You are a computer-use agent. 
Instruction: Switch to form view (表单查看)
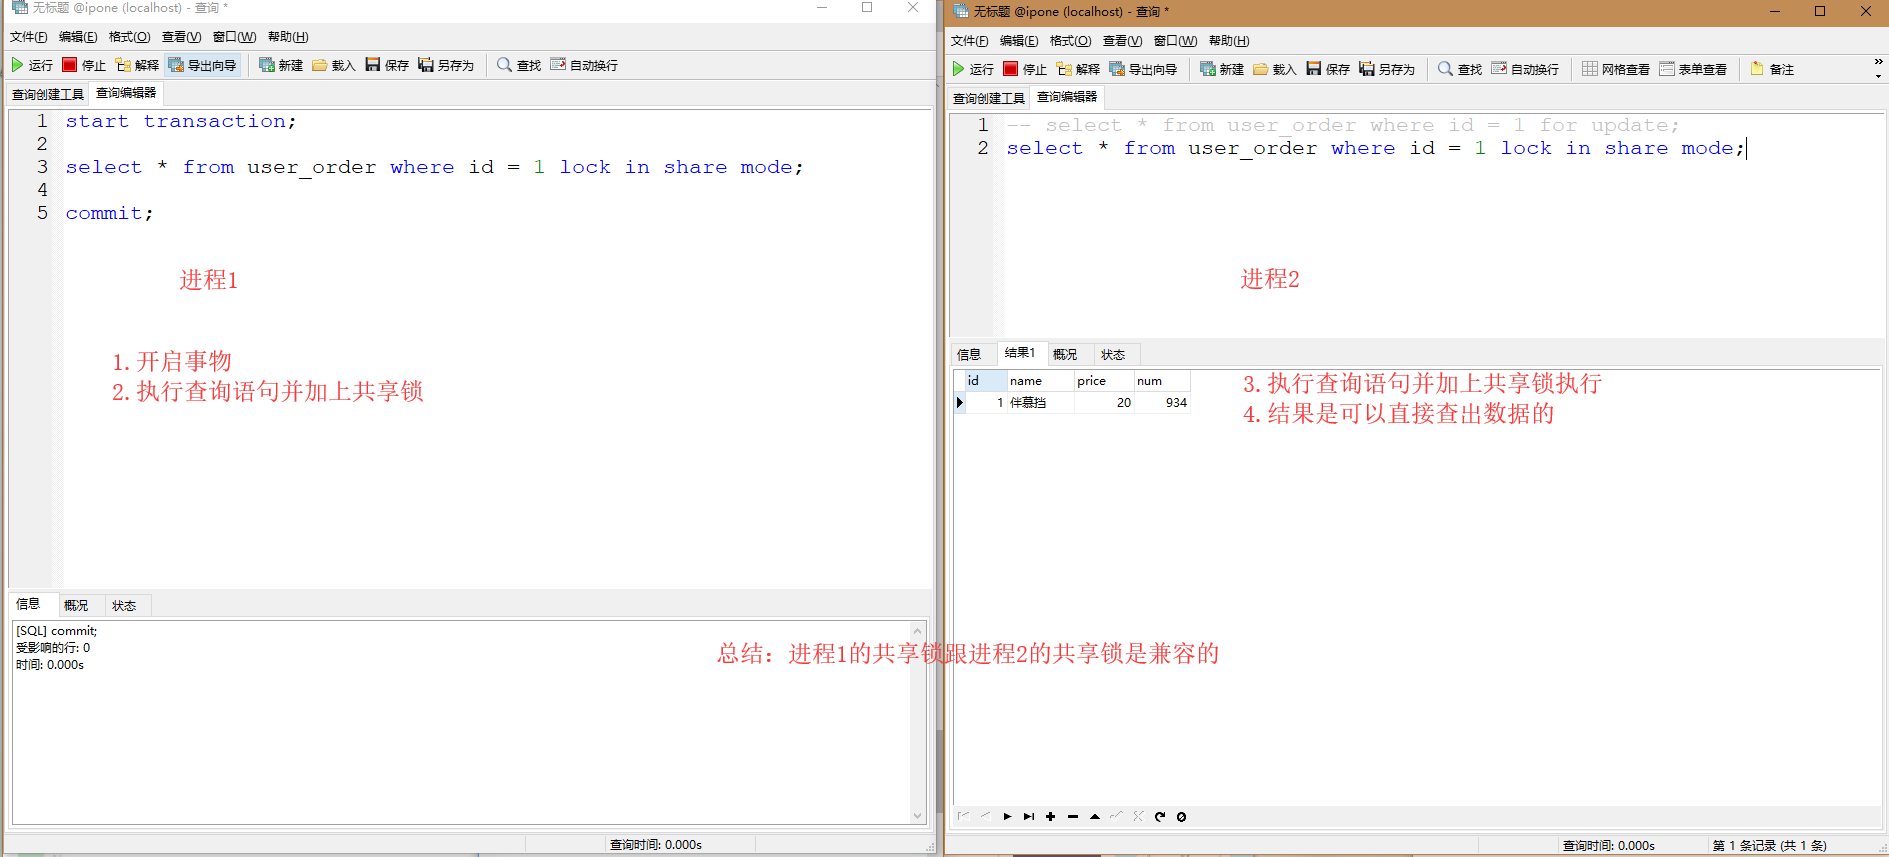click(1693, 69)
